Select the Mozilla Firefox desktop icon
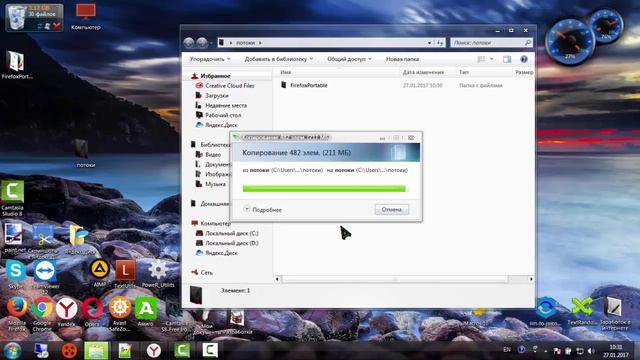 tap(16, 313)
